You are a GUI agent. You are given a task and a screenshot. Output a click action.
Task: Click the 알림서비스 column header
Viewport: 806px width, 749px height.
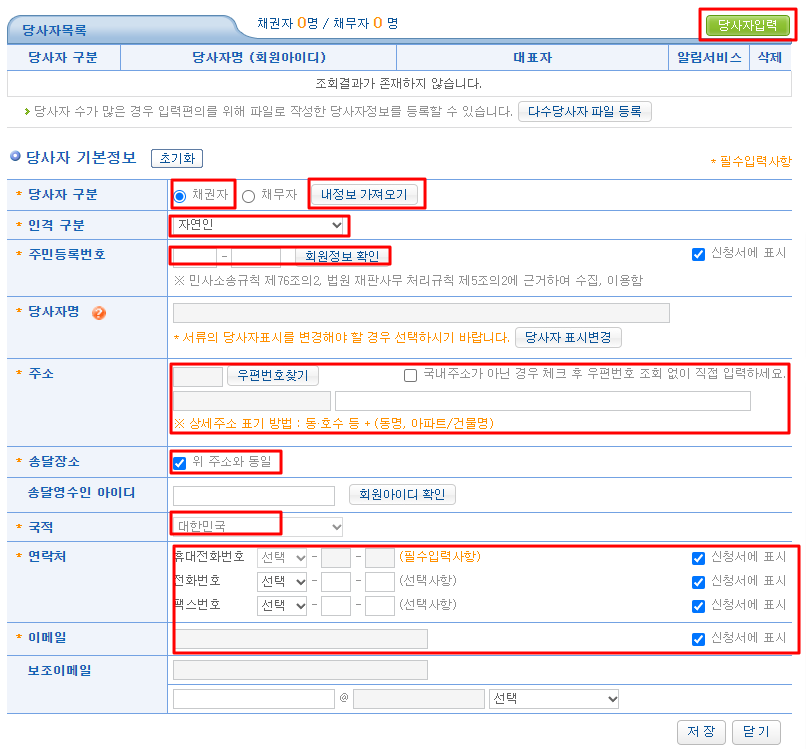(709, 57)
